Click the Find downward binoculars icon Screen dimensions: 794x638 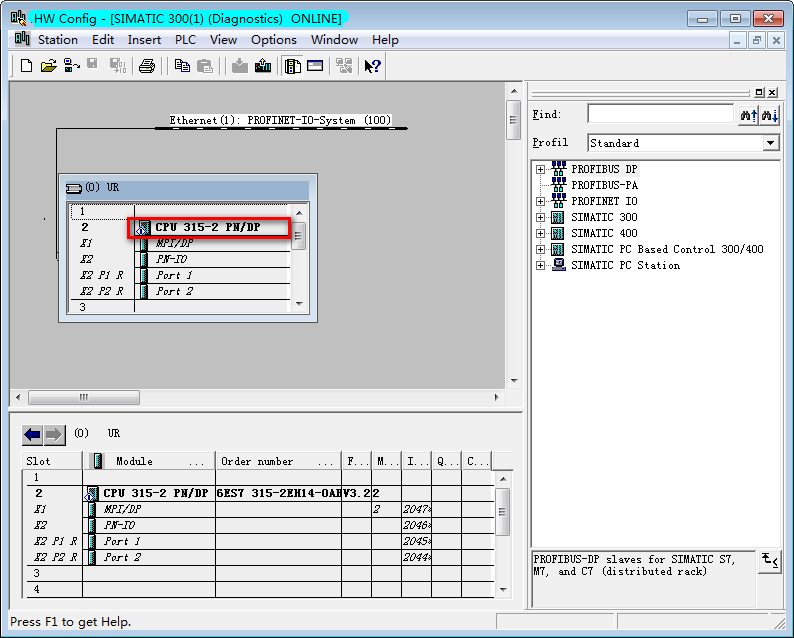point(770,115)
